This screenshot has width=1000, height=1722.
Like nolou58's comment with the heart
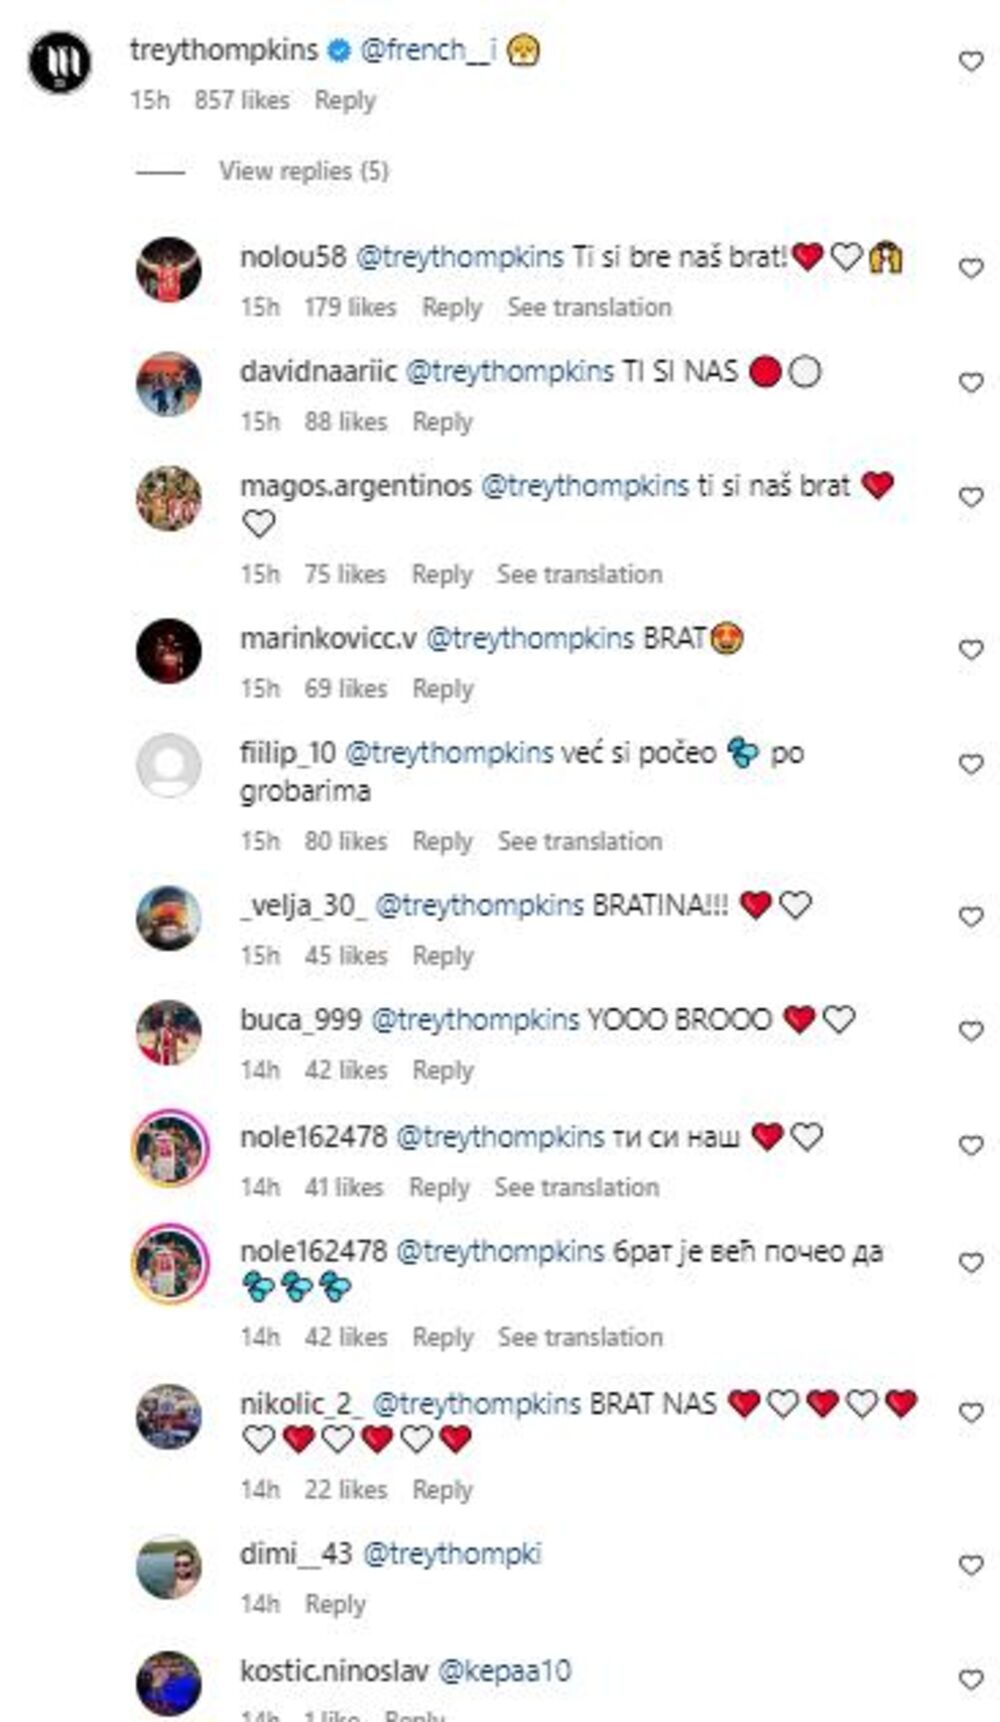pos(971,268)
